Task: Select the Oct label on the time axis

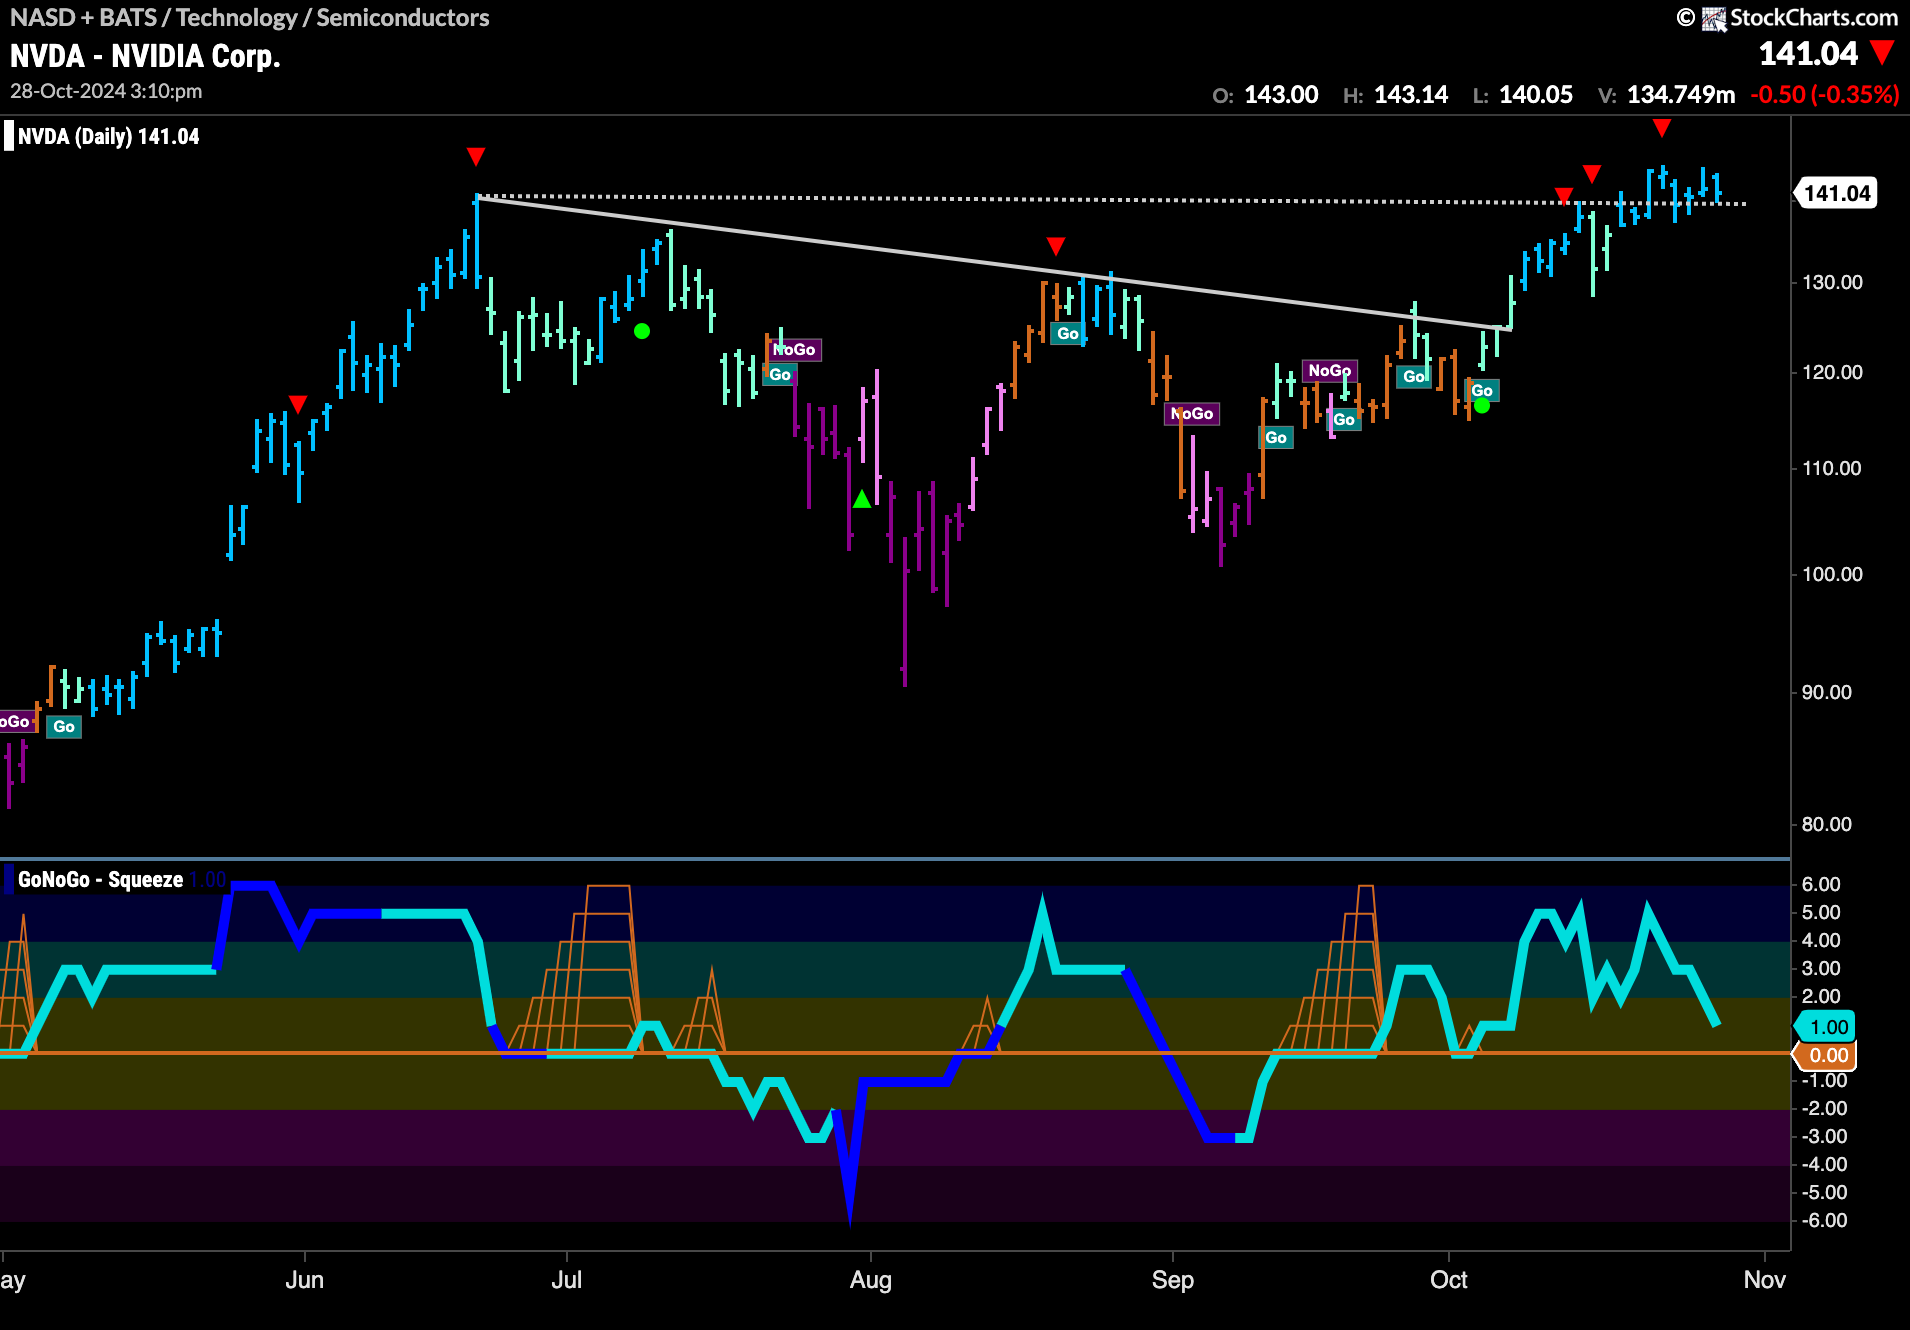Action: click(1448, 1280)
